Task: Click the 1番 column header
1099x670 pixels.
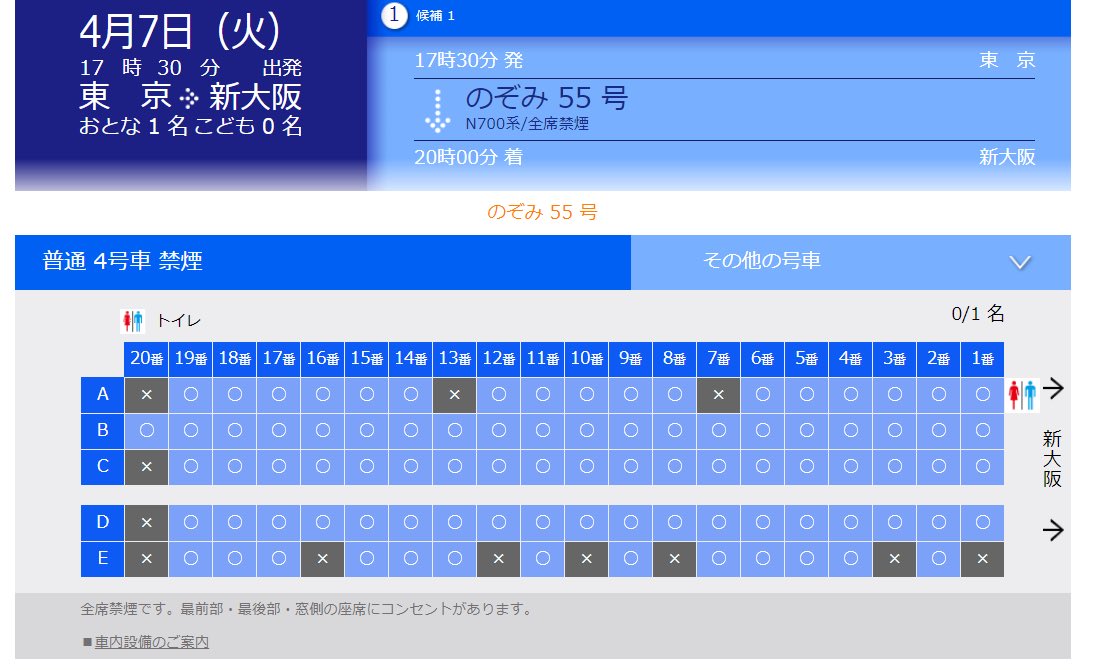Action: [983, 359]
